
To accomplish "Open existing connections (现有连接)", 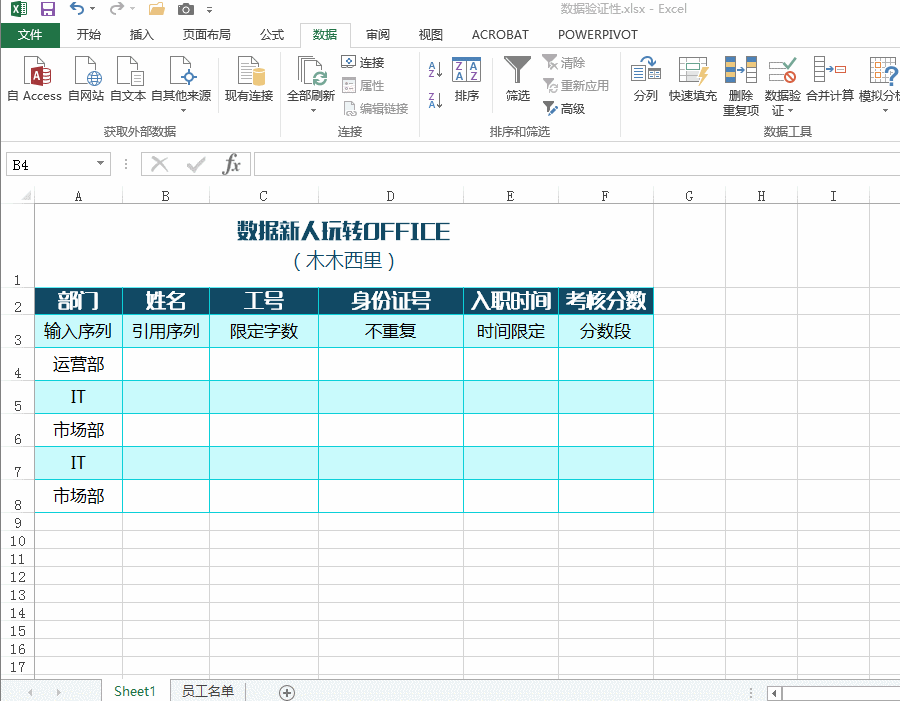I will [249, 79].
